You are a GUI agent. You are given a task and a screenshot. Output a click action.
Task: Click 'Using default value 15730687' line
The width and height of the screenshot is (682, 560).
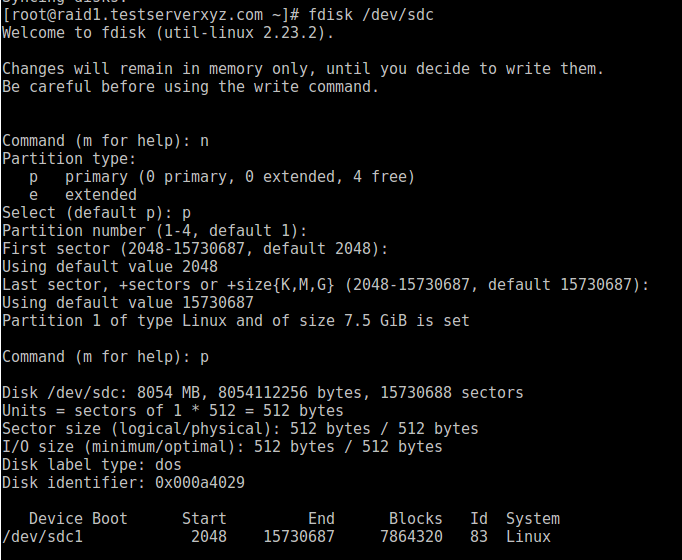coord(128,303)
